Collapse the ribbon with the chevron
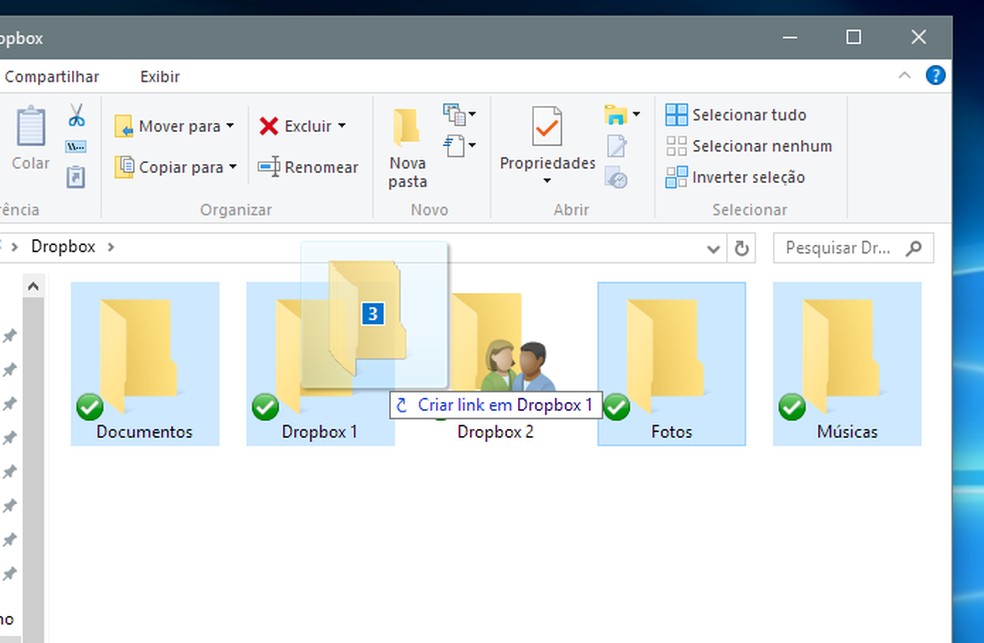Image resolution: width=984 pixels, height=643 pixels. 904,75
